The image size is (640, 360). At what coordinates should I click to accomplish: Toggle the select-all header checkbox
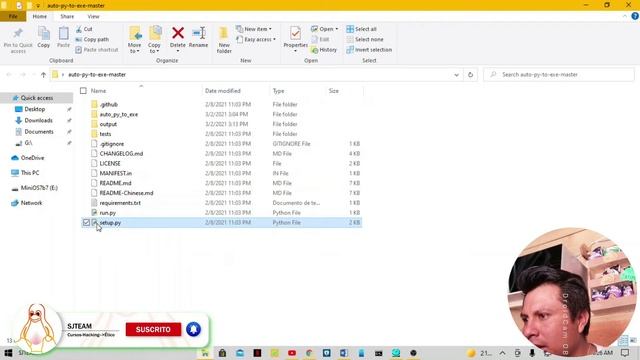[x=83, y=91]
